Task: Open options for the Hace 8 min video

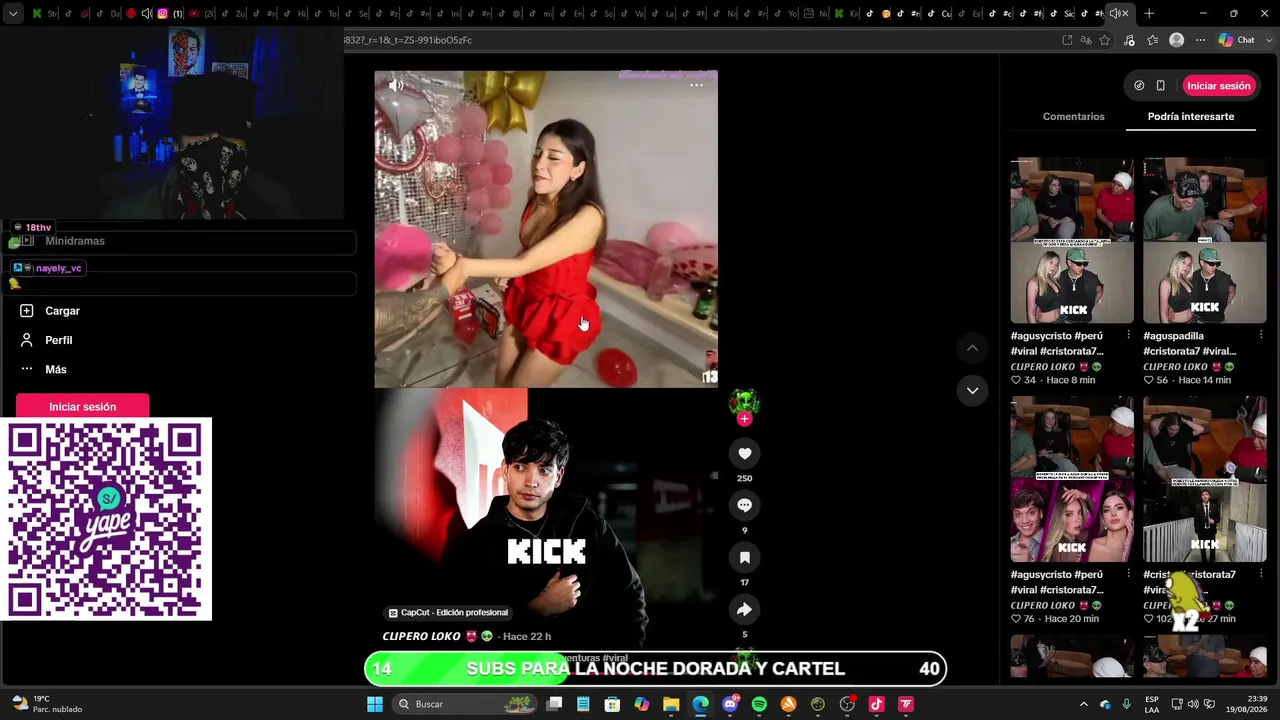Action: click(1128, 335)
